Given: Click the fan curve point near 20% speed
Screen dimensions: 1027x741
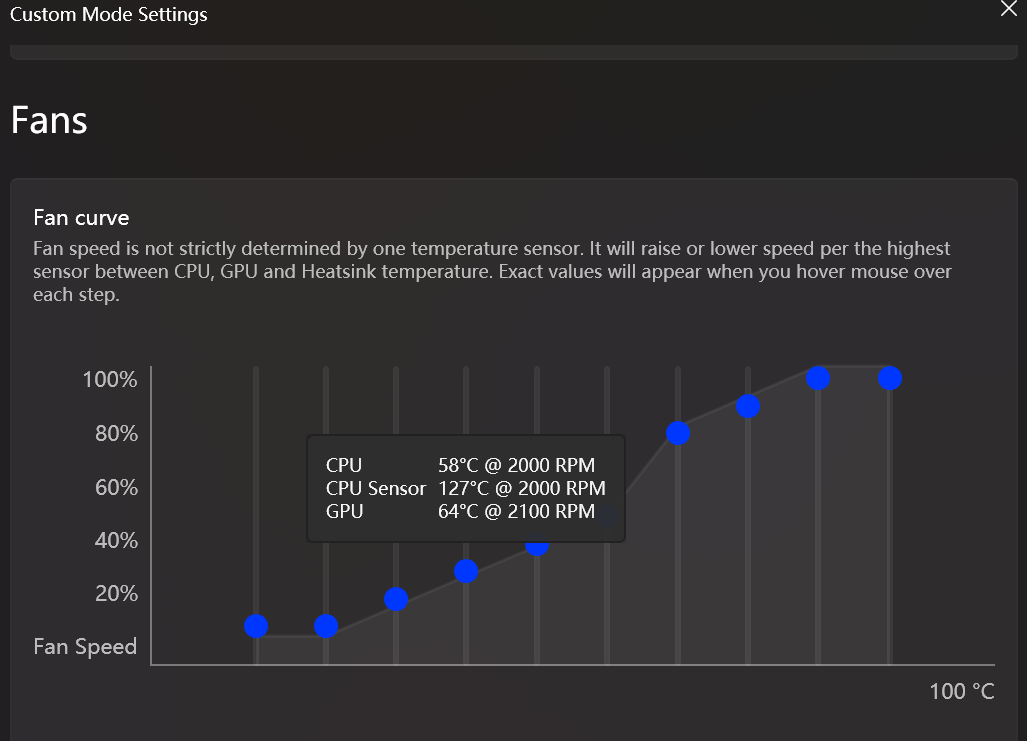Looking at the screenshot, I should tap(395, 599).
